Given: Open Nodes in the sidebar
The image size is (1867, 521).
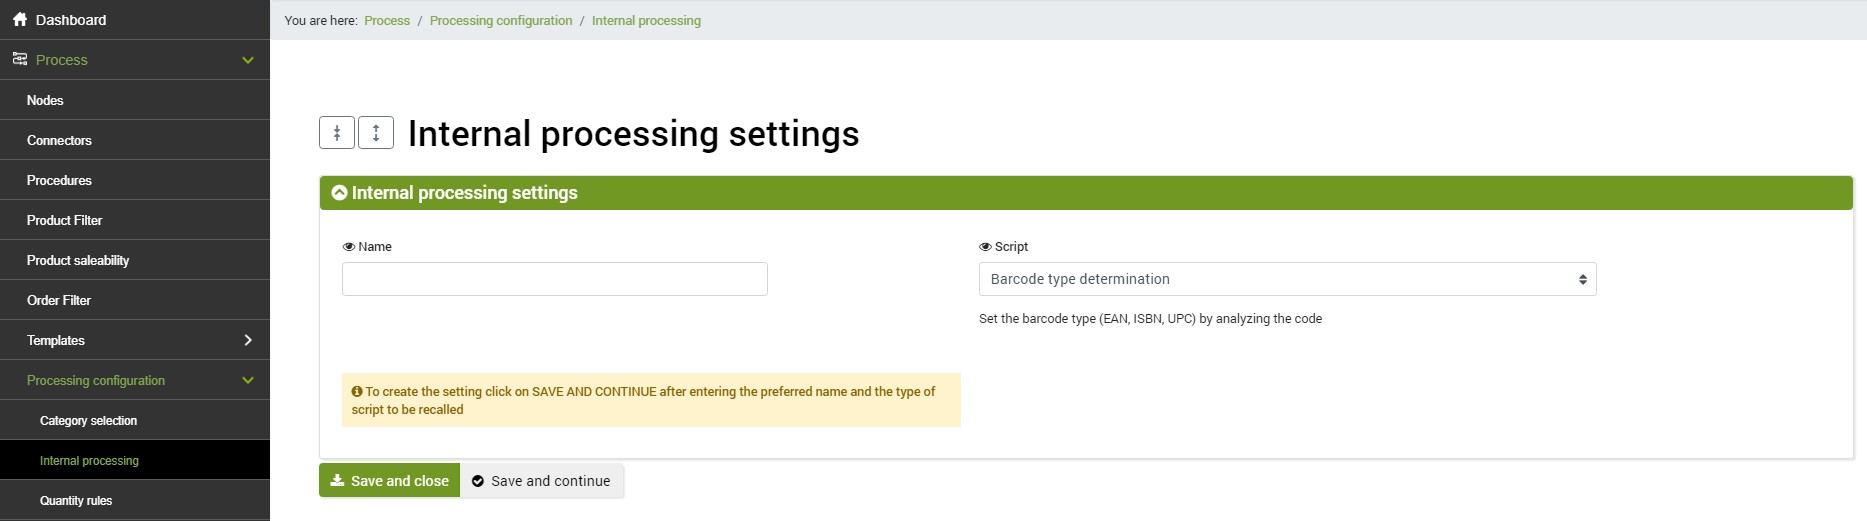Looking at the screenshot, I should tap(45, 100).
